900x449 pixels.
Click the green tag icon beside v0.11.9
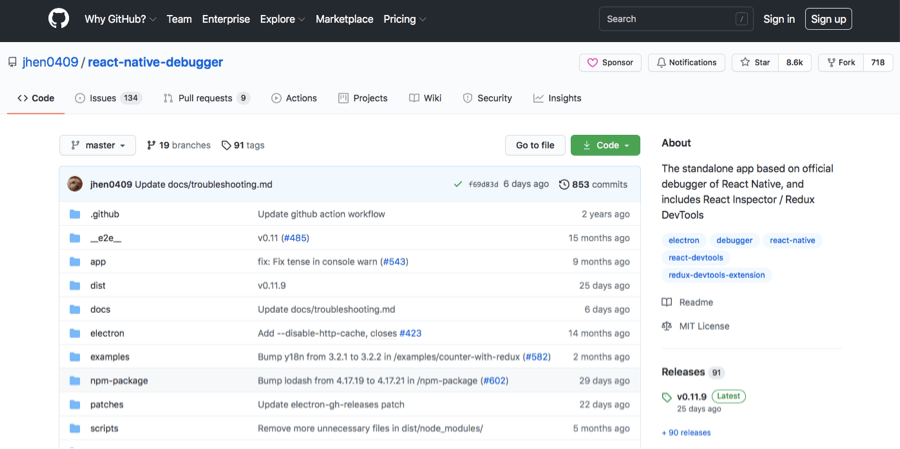666,397
